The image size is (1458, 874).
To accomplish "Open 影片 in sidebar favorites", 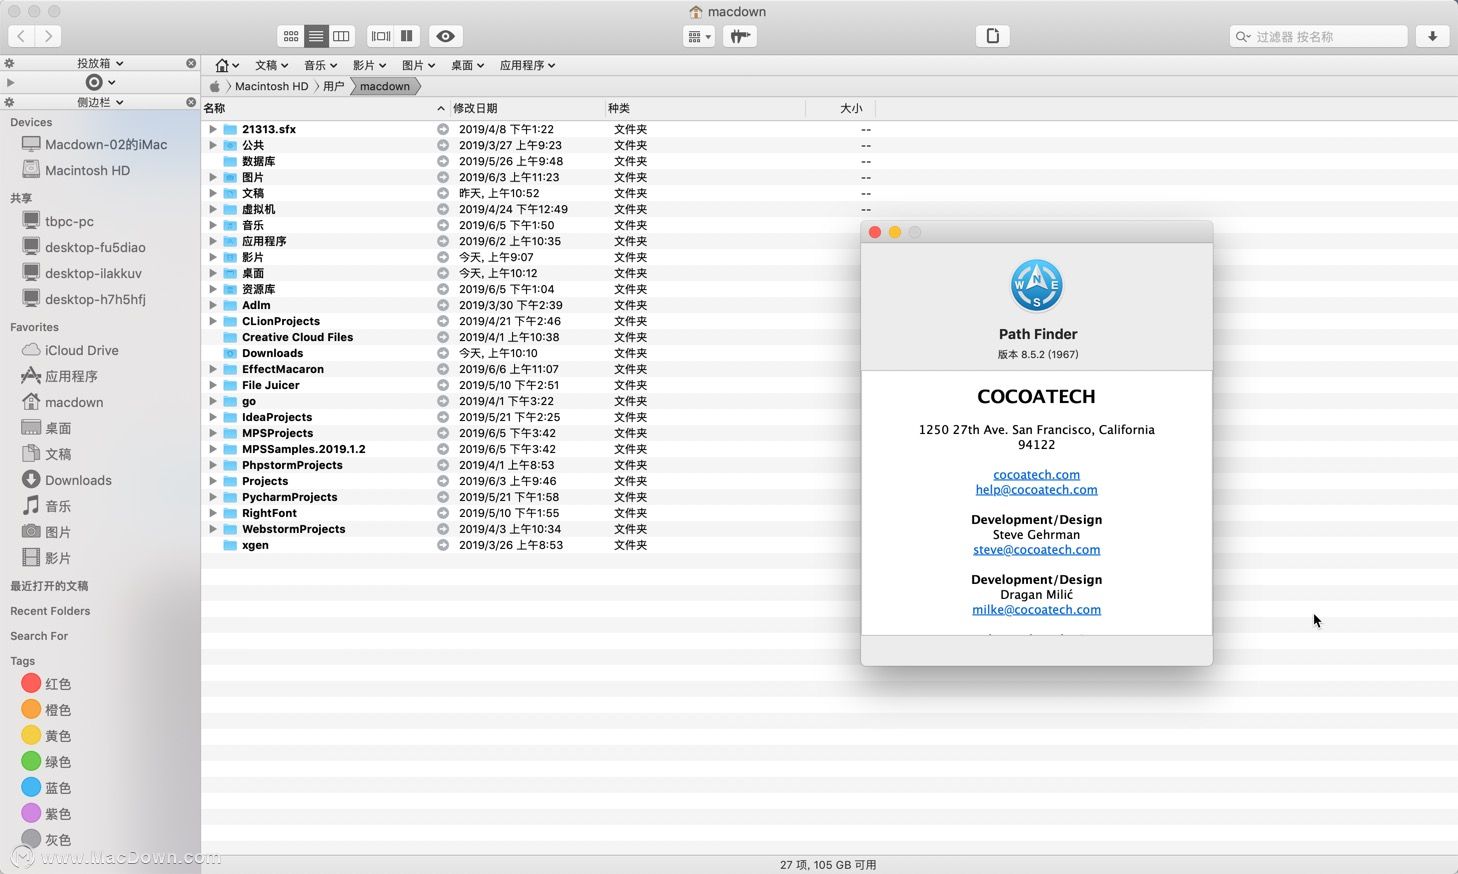I will pyautogui.click(x=46, y=558).
